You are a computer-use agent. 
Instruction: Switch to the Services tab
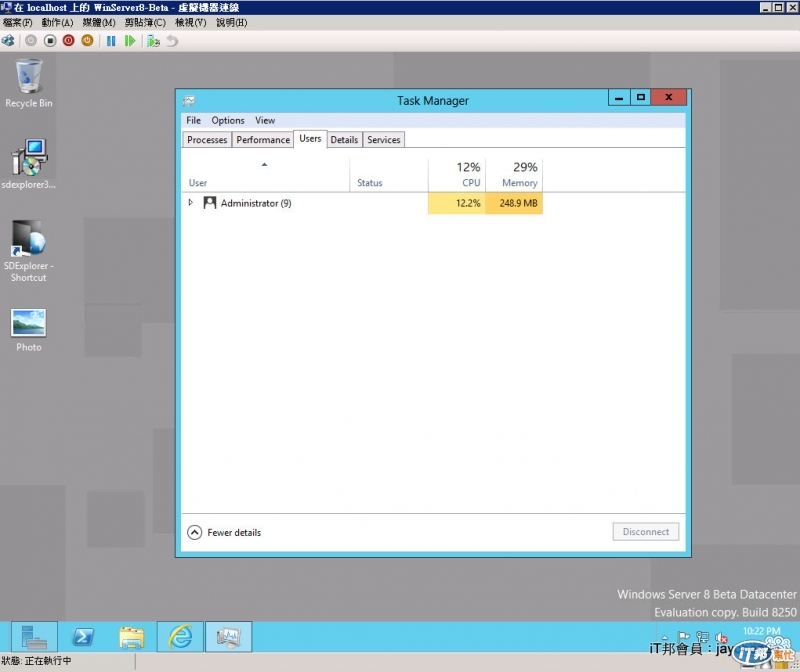tap(384, 139)
